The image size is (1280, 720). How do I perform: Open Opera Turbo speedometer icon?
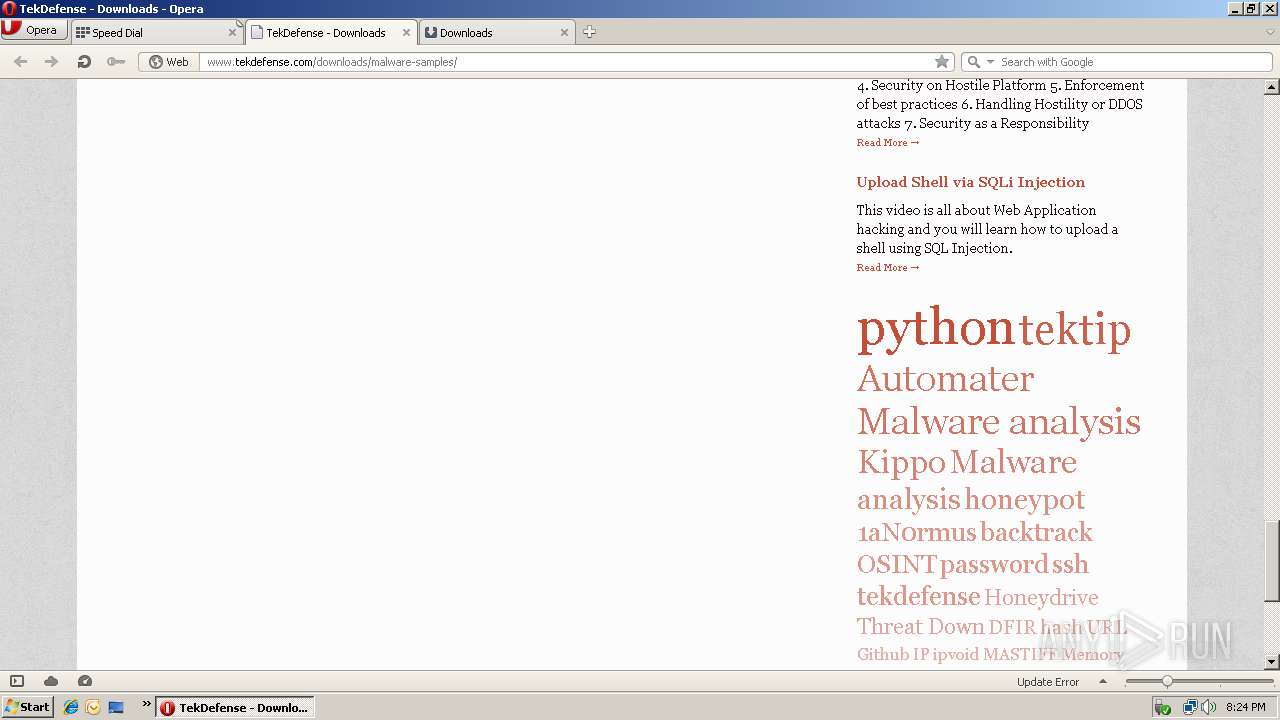tap(85, 681)
